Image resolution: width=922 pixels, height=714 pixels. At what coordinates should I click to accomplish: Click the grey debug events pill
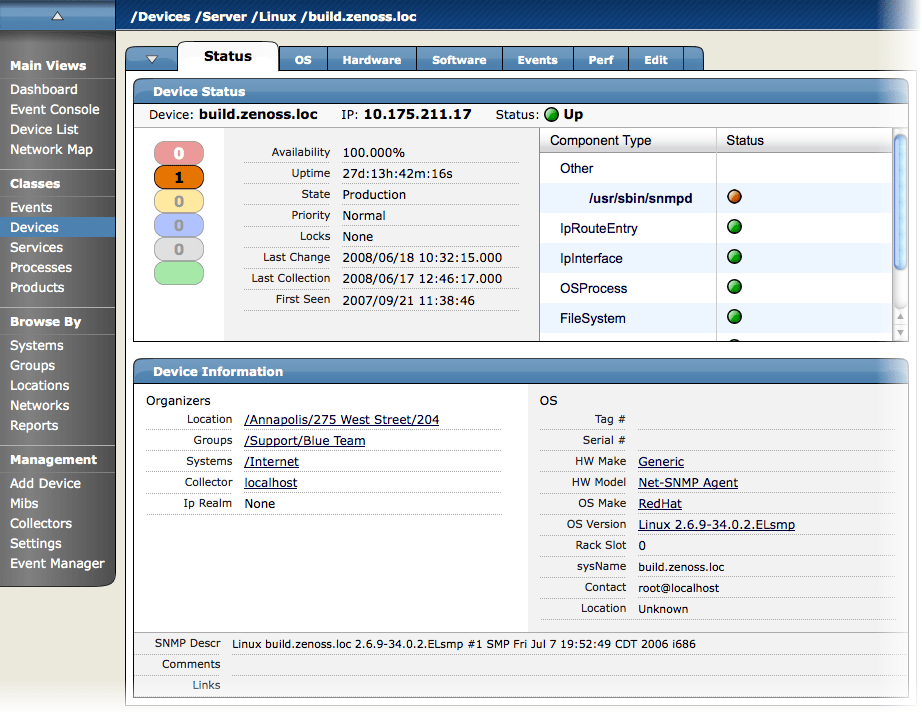point(179,249)
